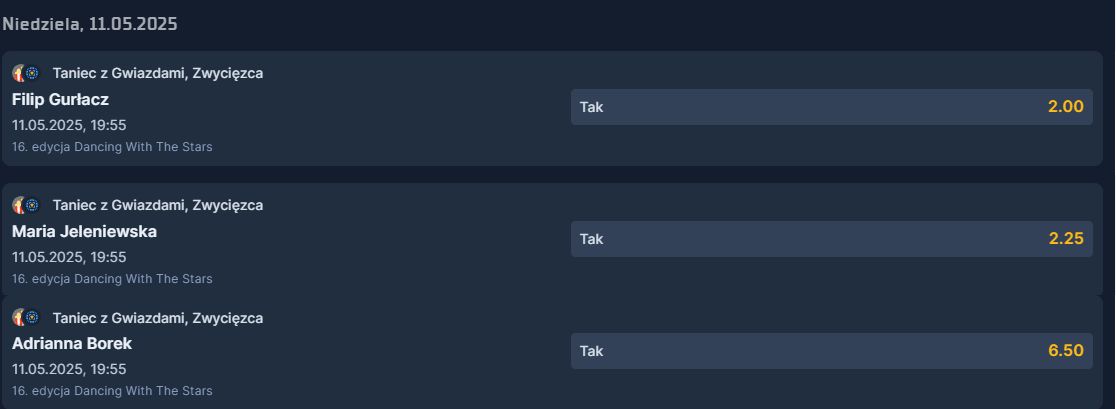Click the 16. edycja description under Adrianna Borek
1116x409 pixels.
pos(112,391)
